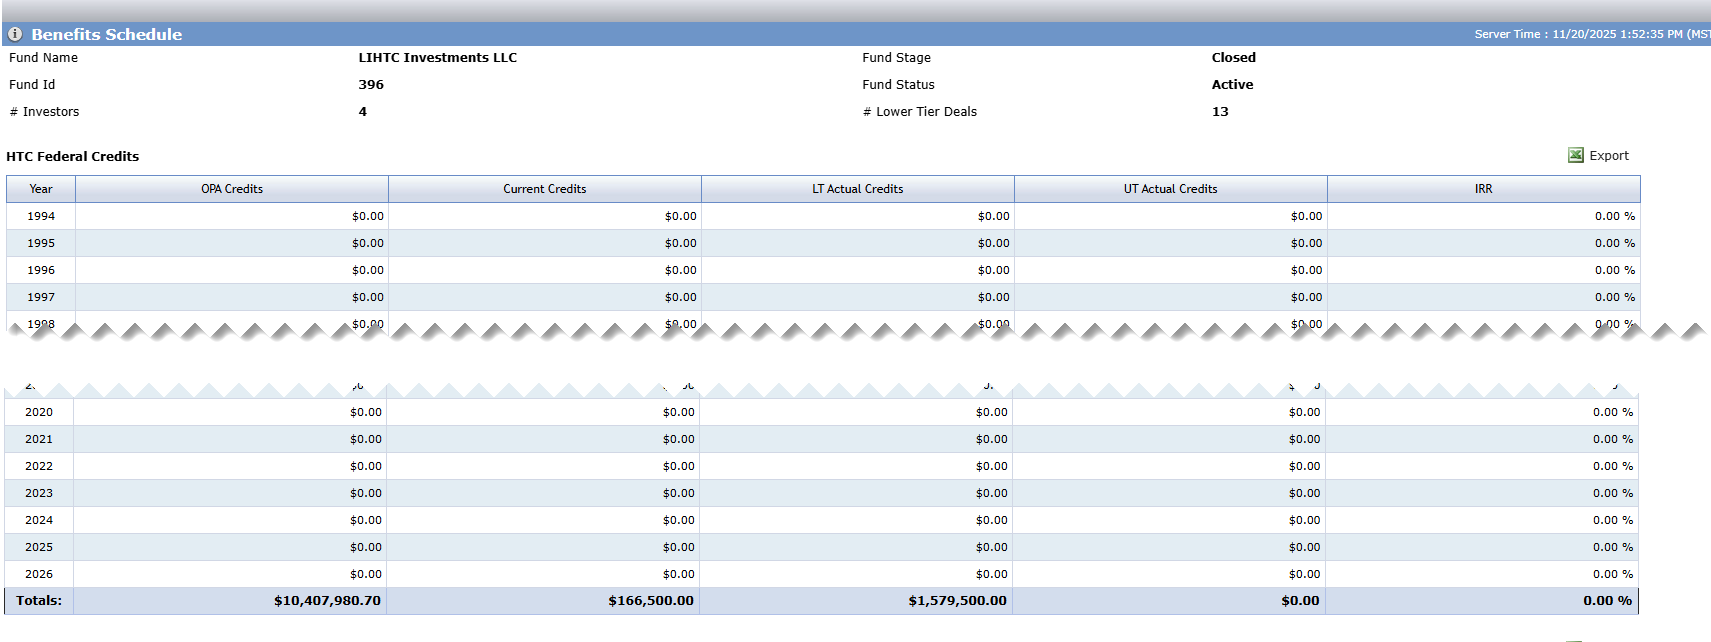Click the 2023 IRR value cell
Screen dimensions: 1711x642
point(1482,493)
